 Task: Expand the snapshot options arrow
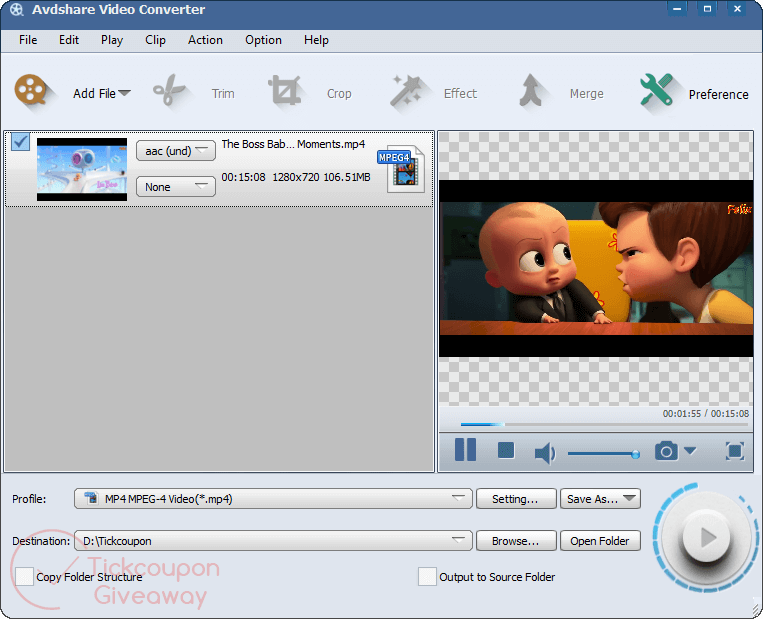tap(690, 451)
